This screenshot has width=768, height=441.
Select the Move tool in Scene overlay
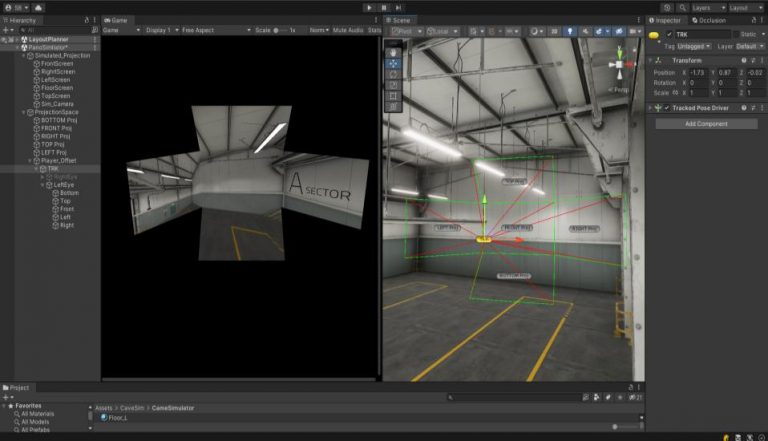(x=393, y=62)
